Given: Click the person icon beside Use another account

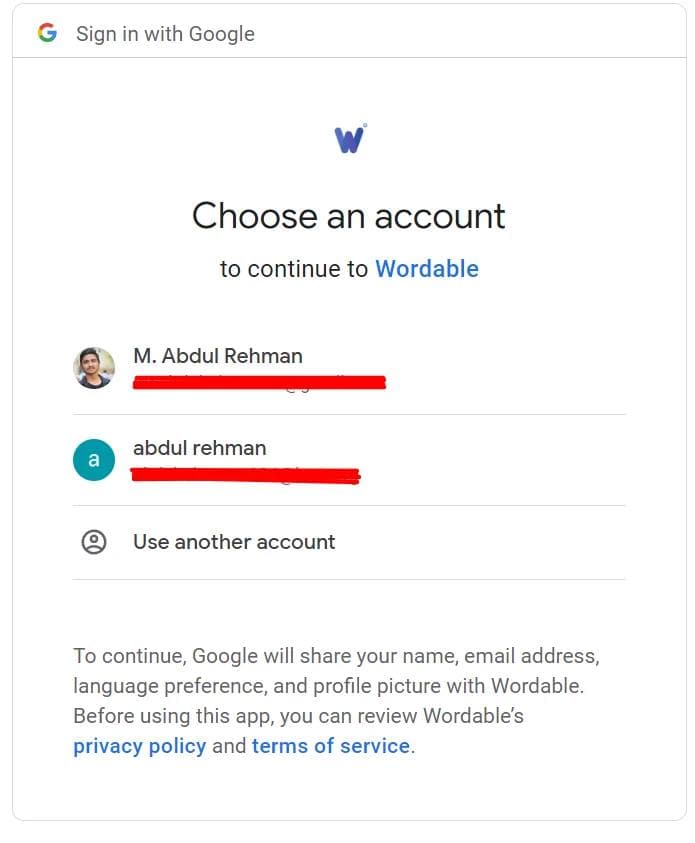Looking at the screenshot, I should point(94,542).
